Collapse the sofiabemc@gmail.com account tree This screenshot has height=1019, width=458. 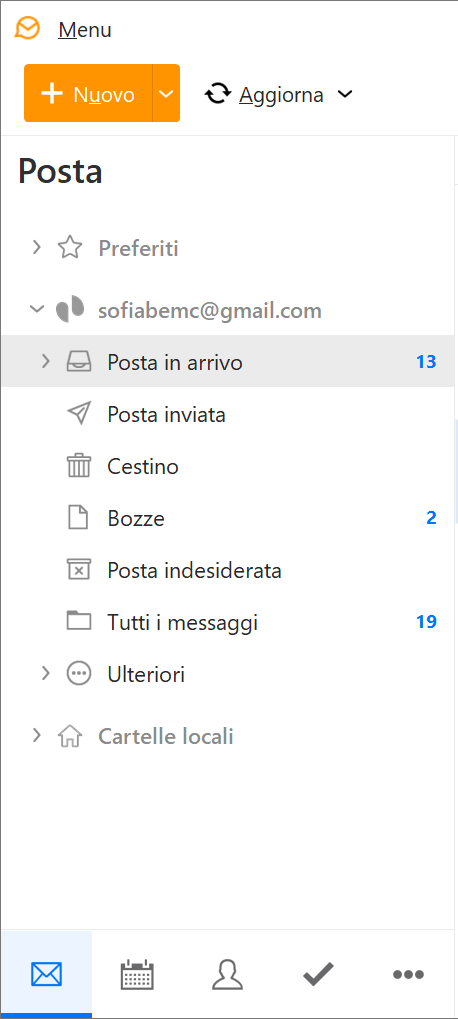tap(37, 309)
